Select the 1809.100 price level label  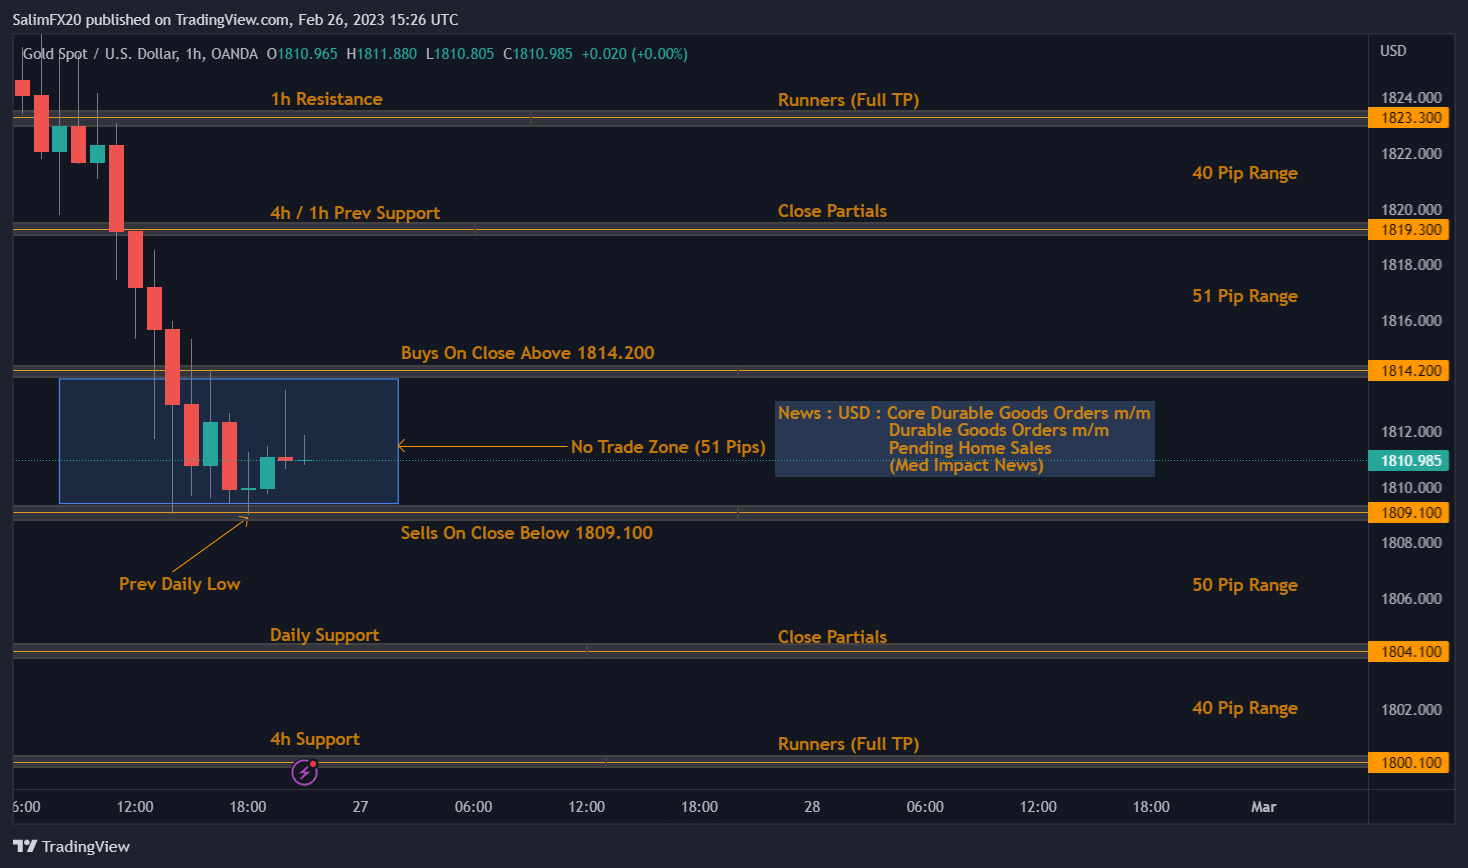coord(1410,513)
